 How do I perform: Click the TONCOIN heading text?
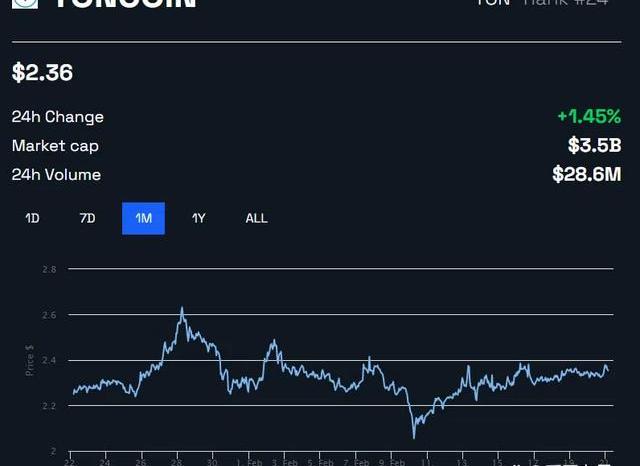point(125,4)
